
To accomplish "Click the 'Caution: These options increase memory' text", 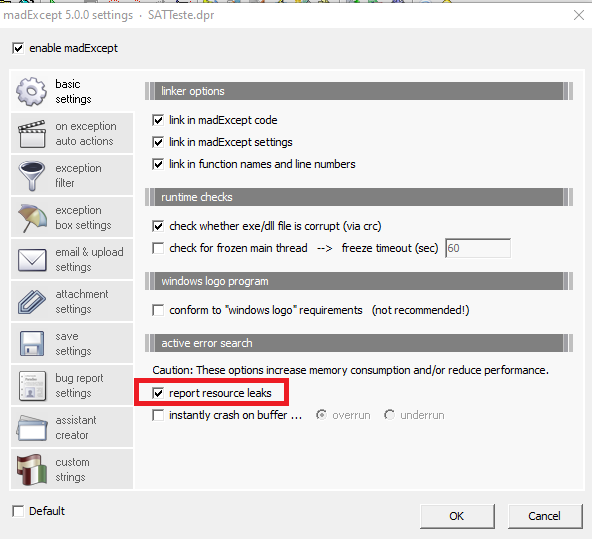I will pos(350,370).
